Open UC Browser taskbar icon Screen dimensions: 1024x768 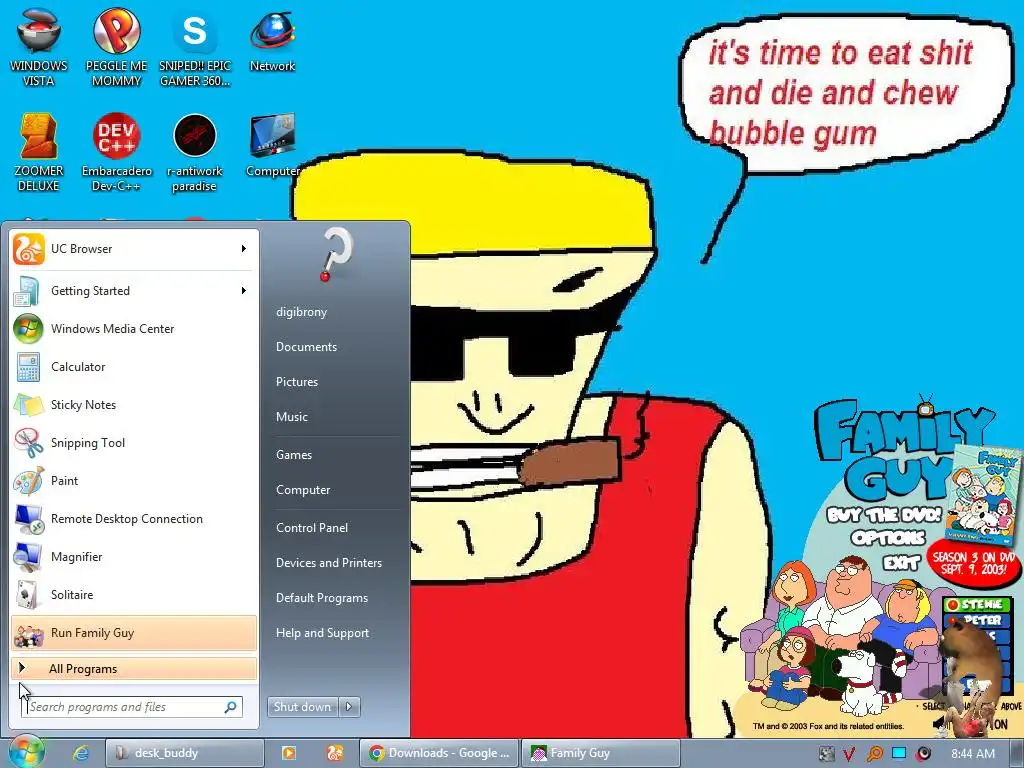tap(335, 753)
